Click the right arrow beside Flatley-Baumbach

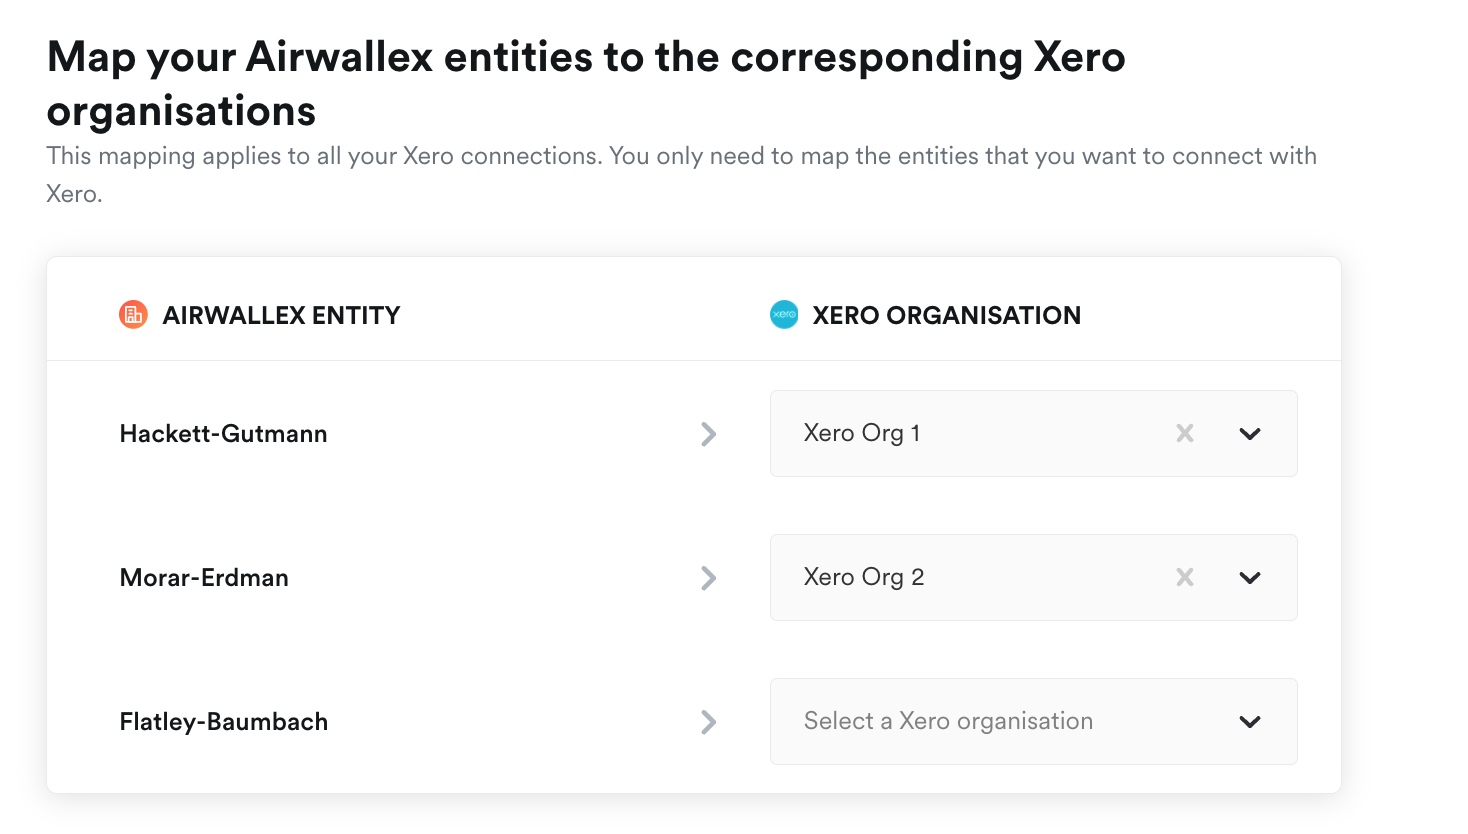pyautogui.click(x=709, y=722)
